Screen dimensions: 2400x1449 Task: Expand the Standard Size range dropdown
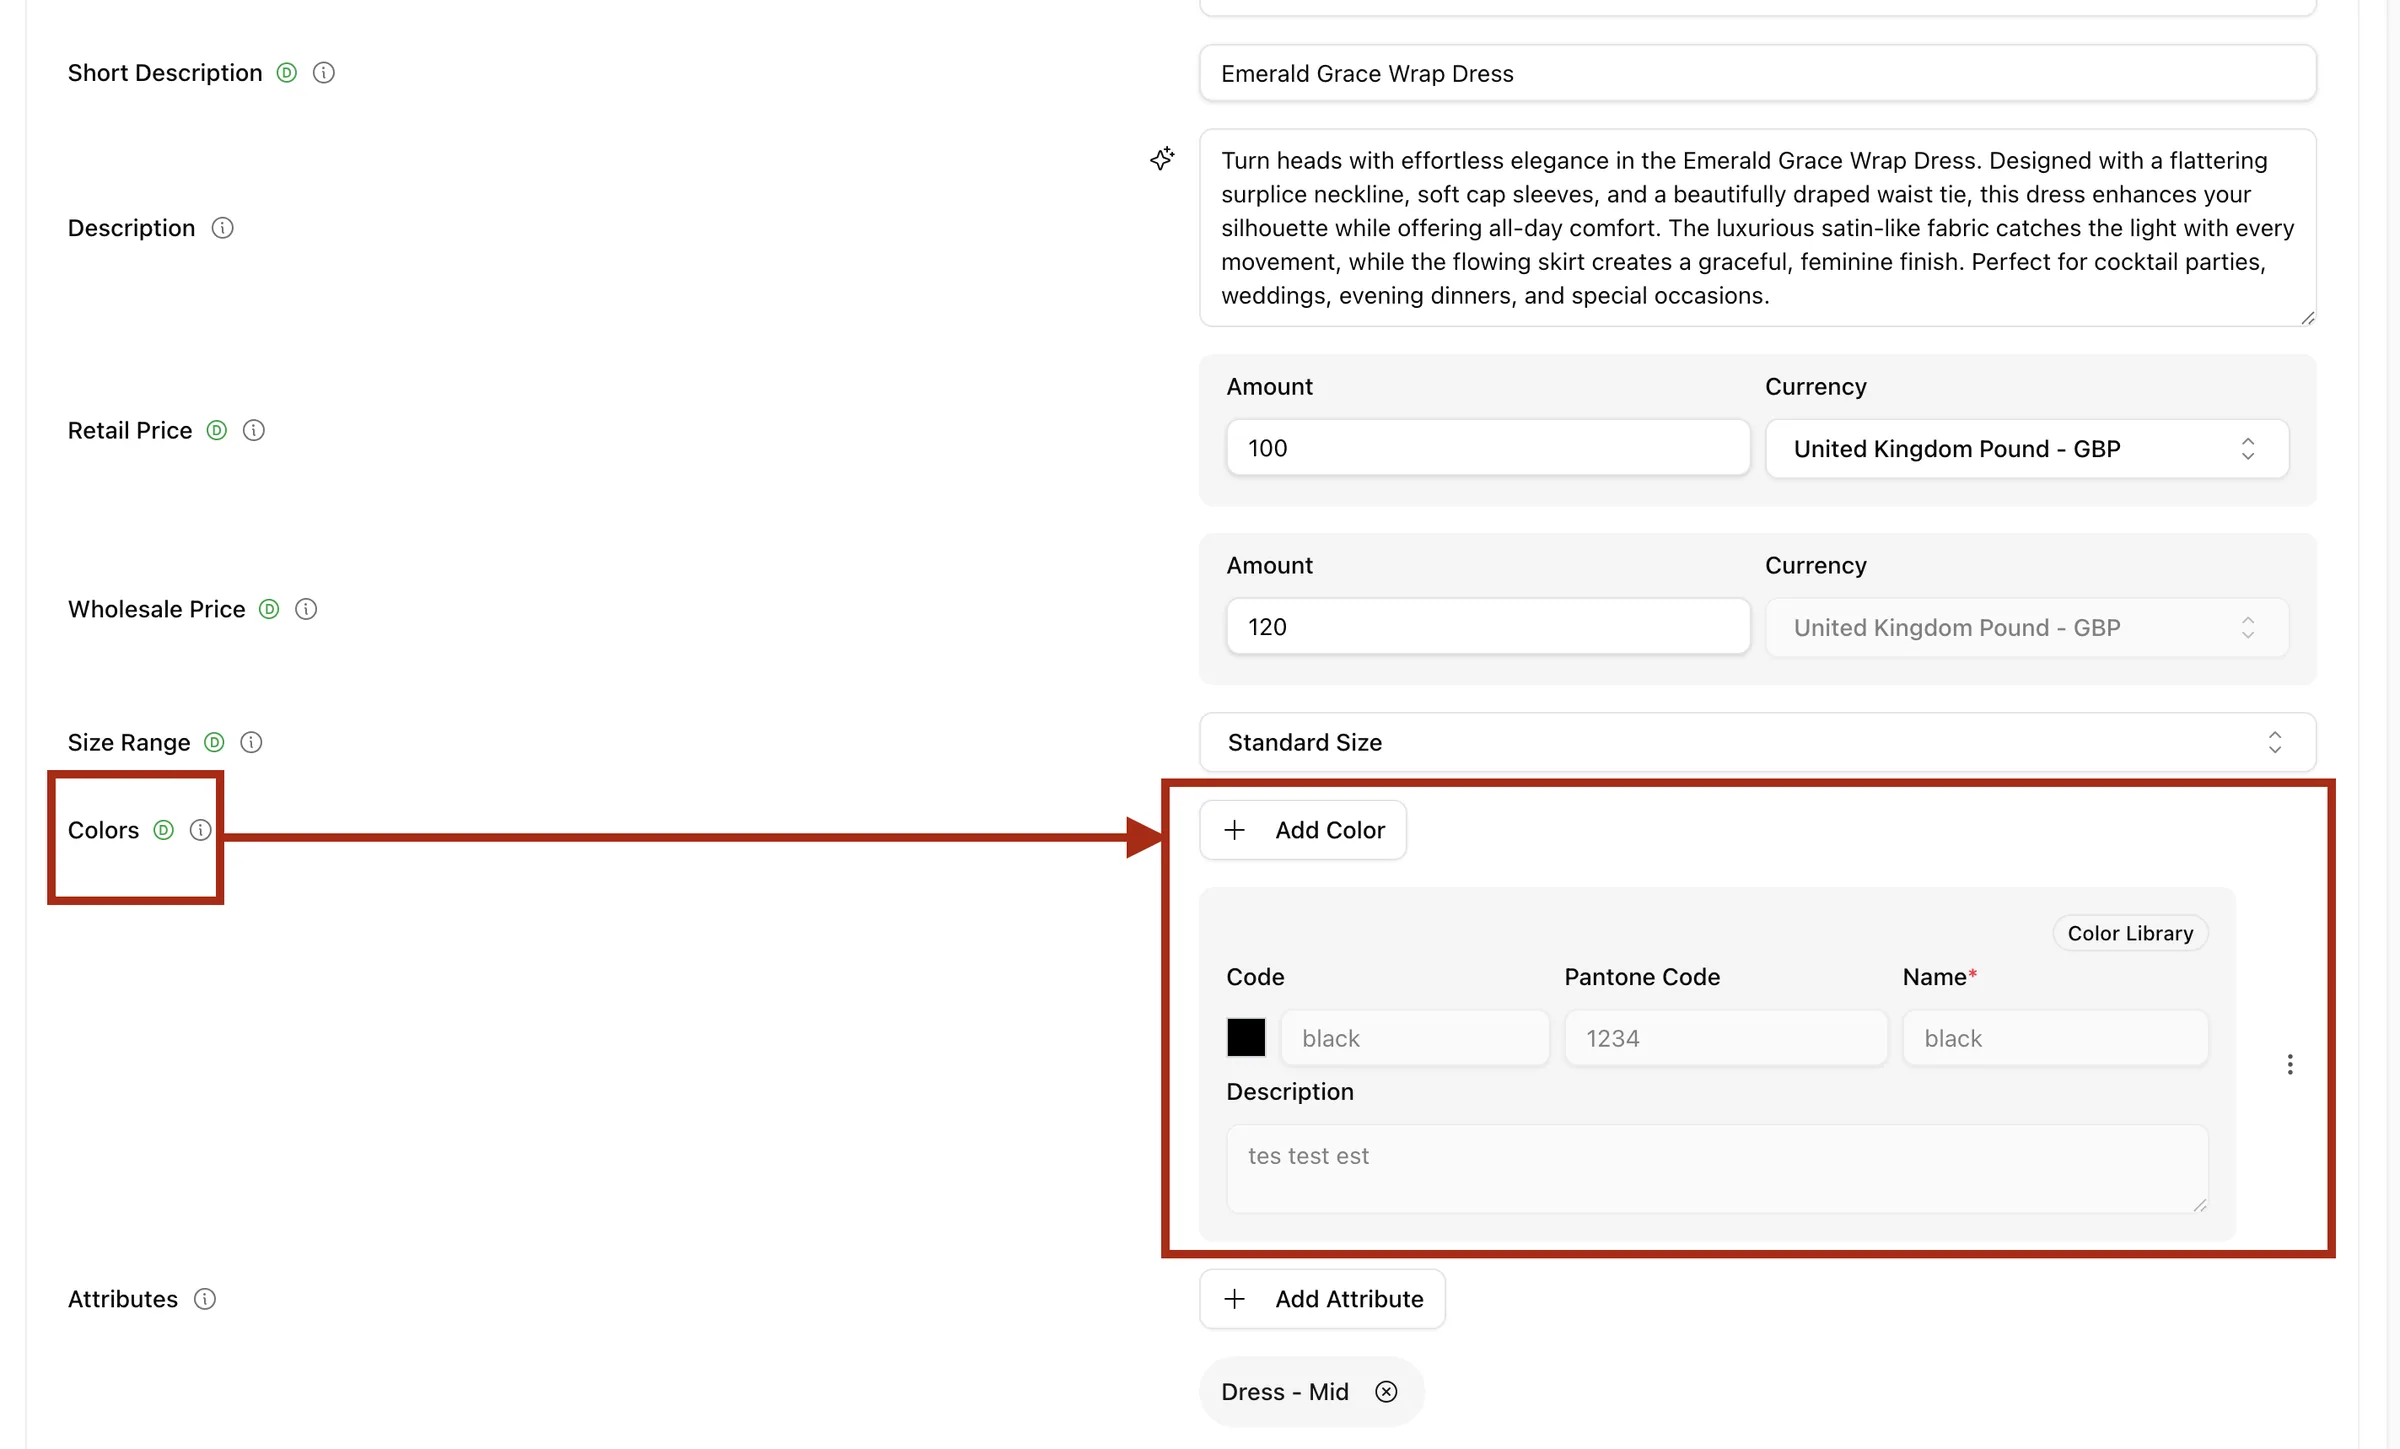(1758, 742)
